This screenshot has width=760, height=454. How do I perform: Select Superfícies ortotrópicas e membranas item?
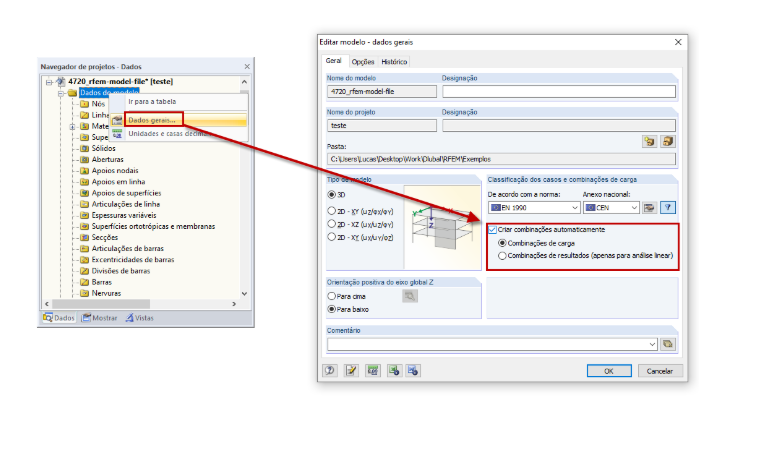point(153,226)
